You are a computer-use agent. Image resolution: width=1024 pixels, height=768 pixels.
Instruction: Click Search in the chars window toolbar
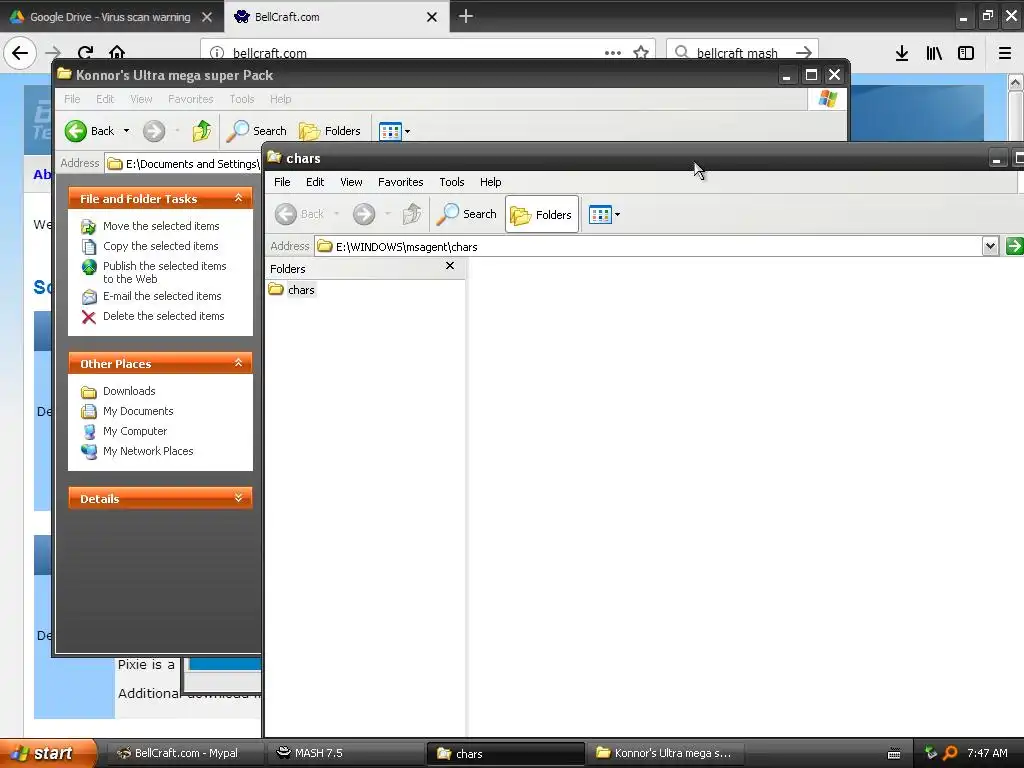(x=466, y=214)
